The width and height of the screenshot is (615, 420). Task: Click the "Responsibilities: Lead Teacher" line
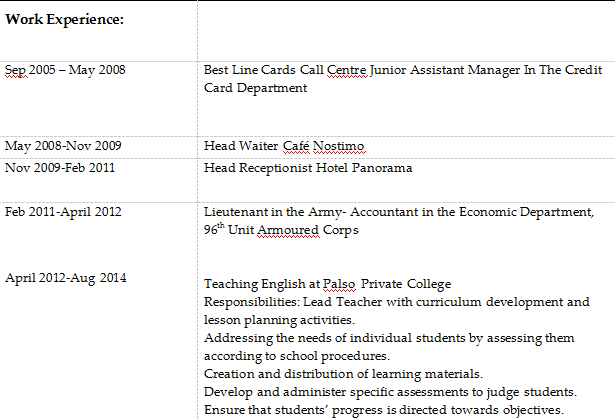(x=396, y=302)
